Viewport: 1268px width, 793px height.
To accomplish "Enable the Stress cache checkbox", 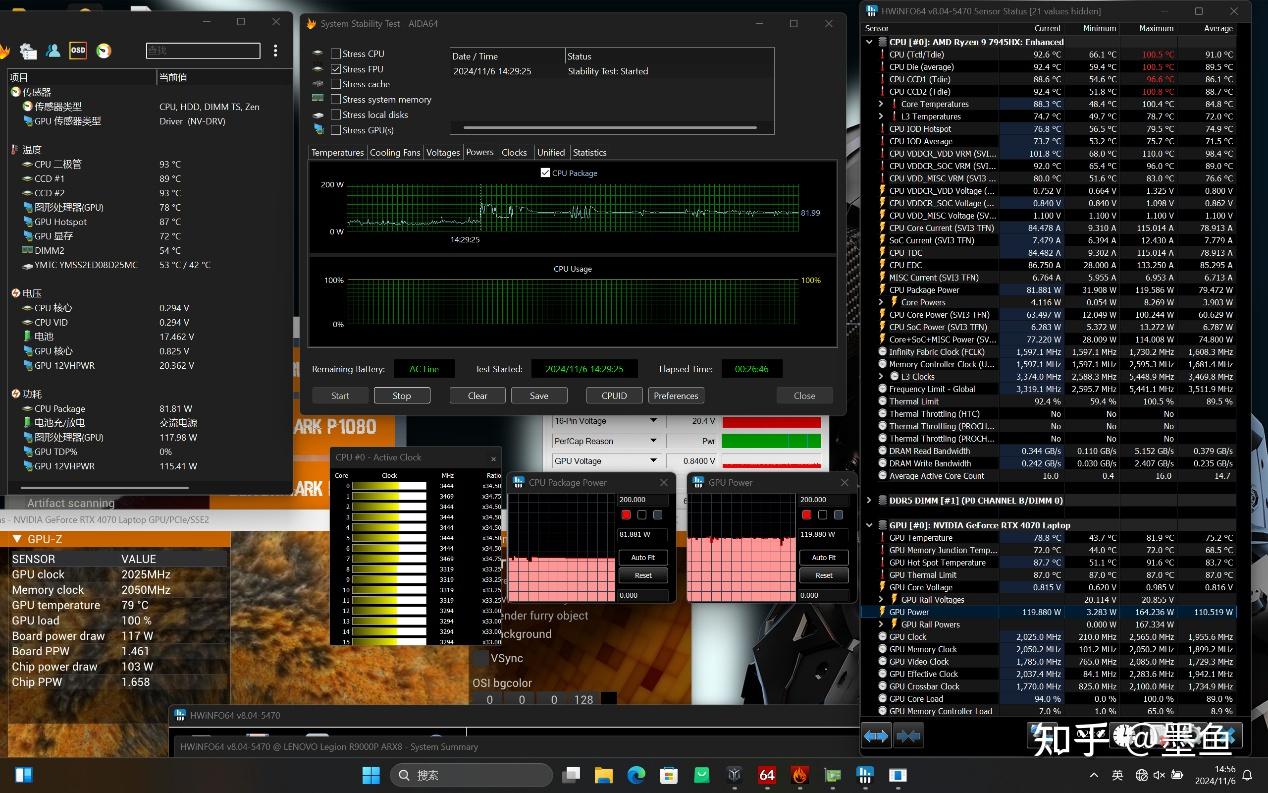I will click(x=336, y=84).
